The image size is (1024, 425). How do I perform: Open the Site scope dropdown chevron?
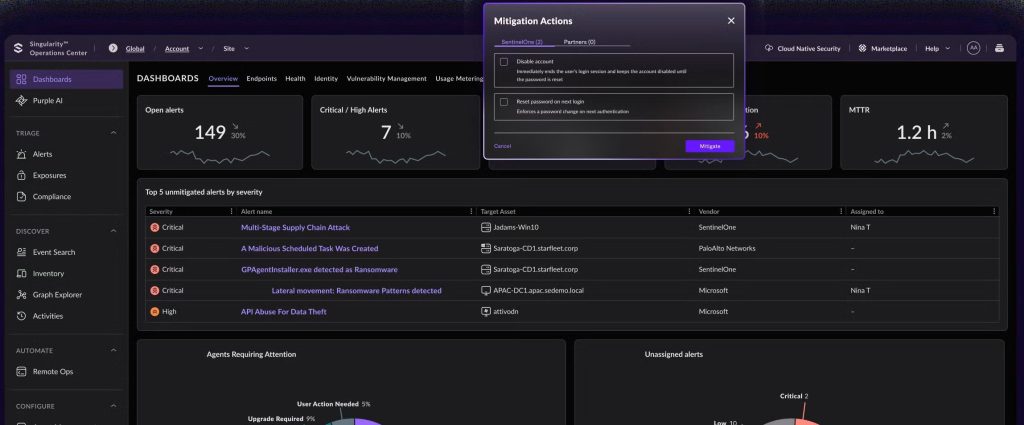(246, 48)
